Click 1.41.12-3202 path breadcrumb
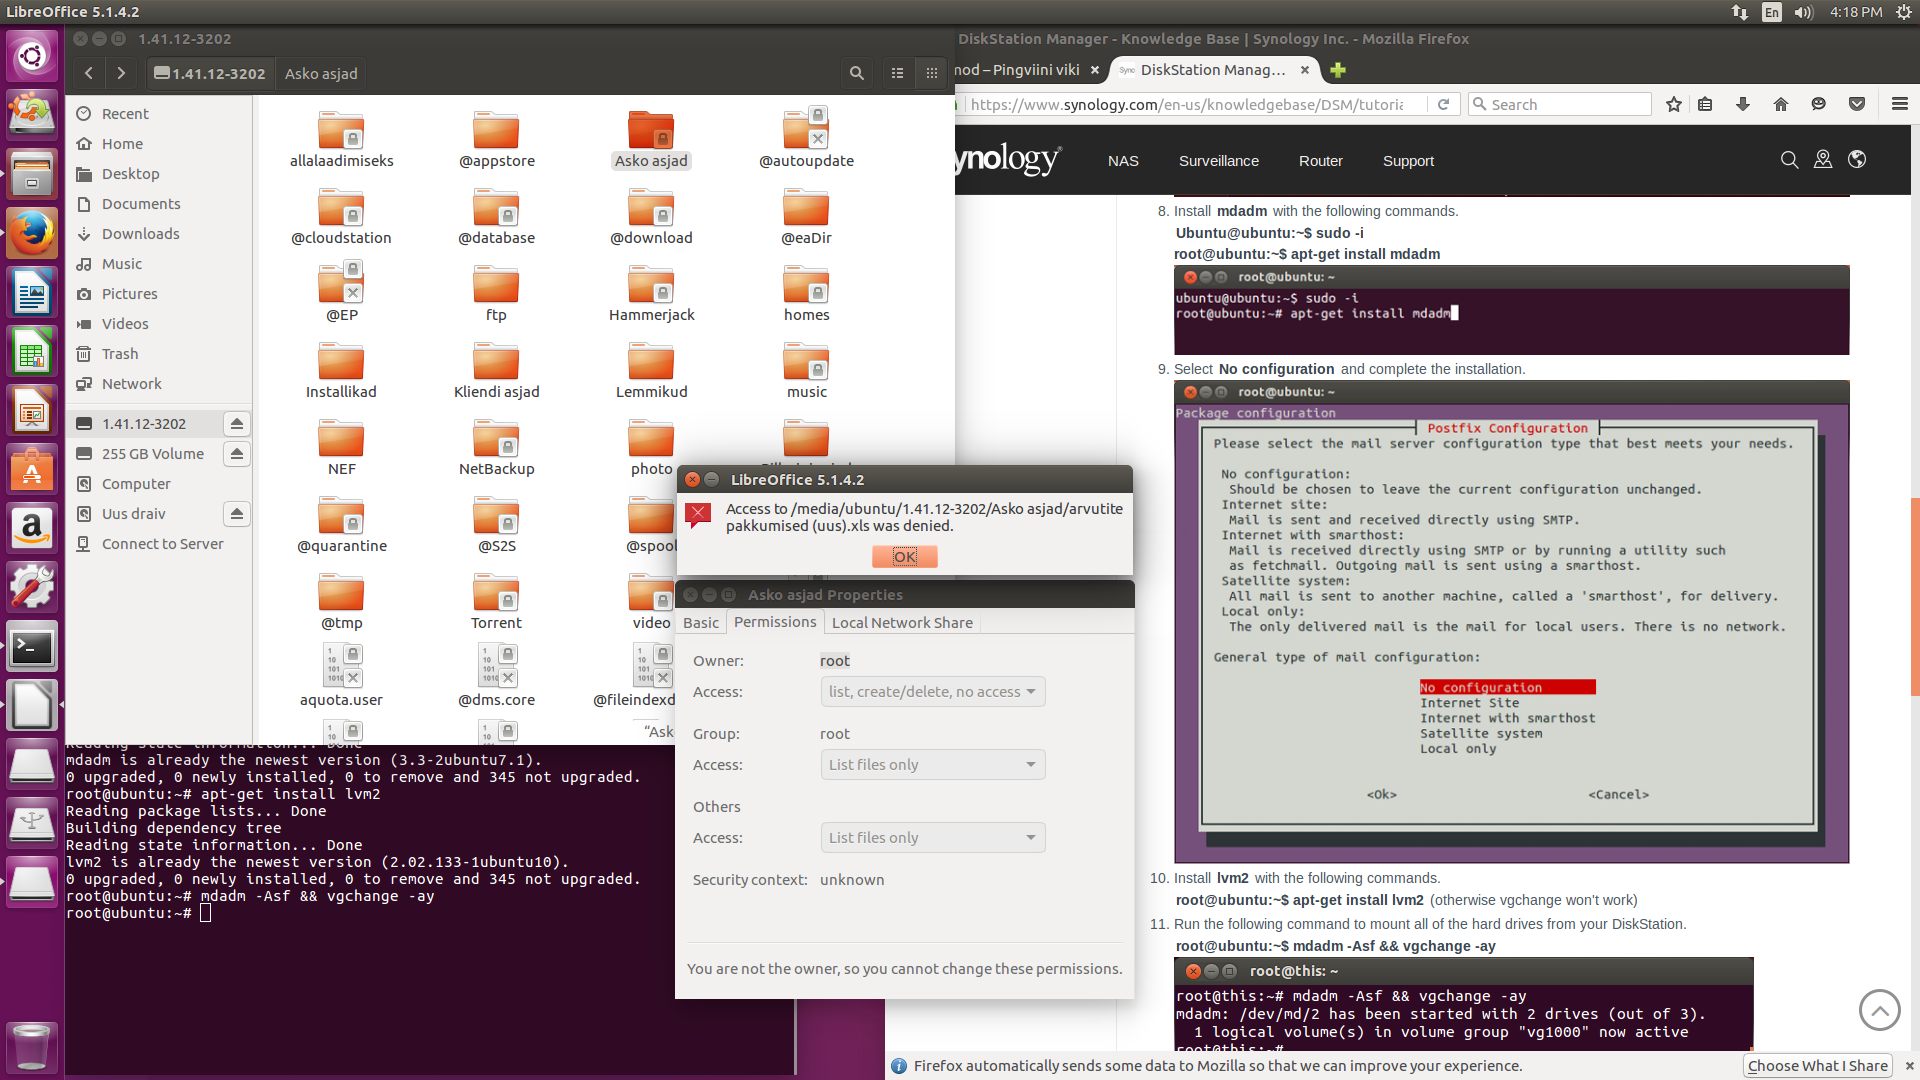This screenshot has width=1920, height=1080. [x=210, y=73]
